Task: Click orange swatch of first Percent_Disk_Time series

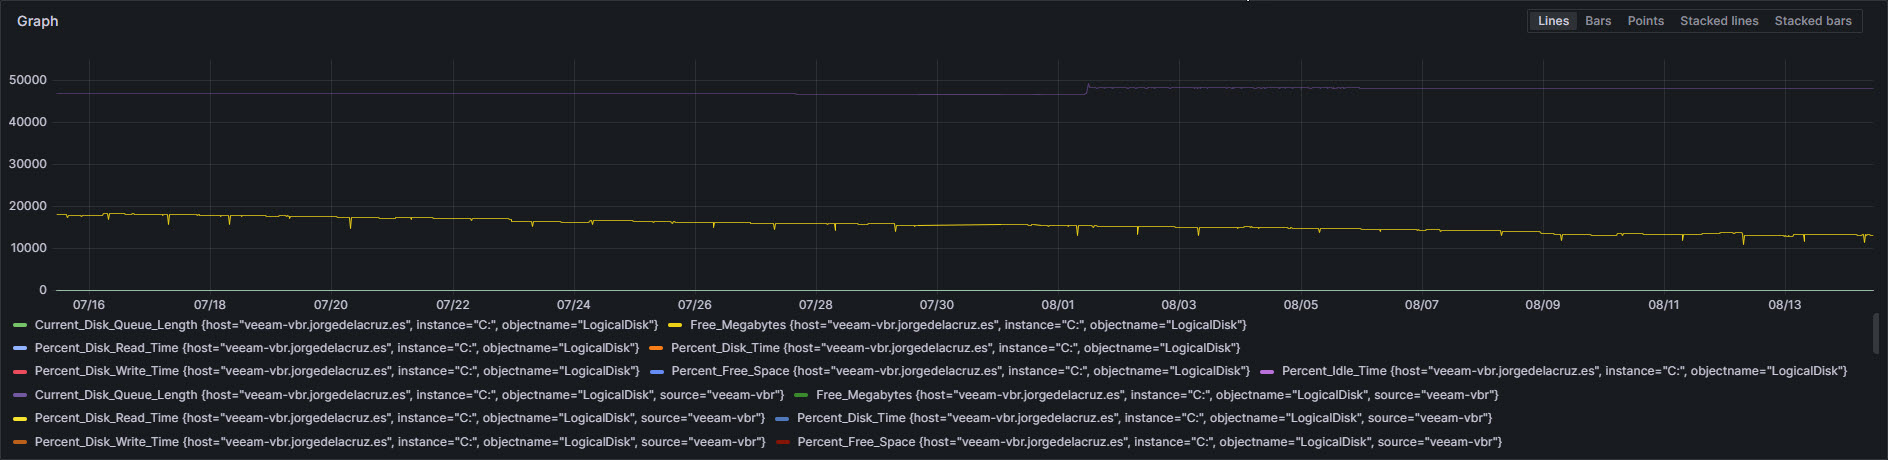Action: pyautogui.click(x=656, y=348)
